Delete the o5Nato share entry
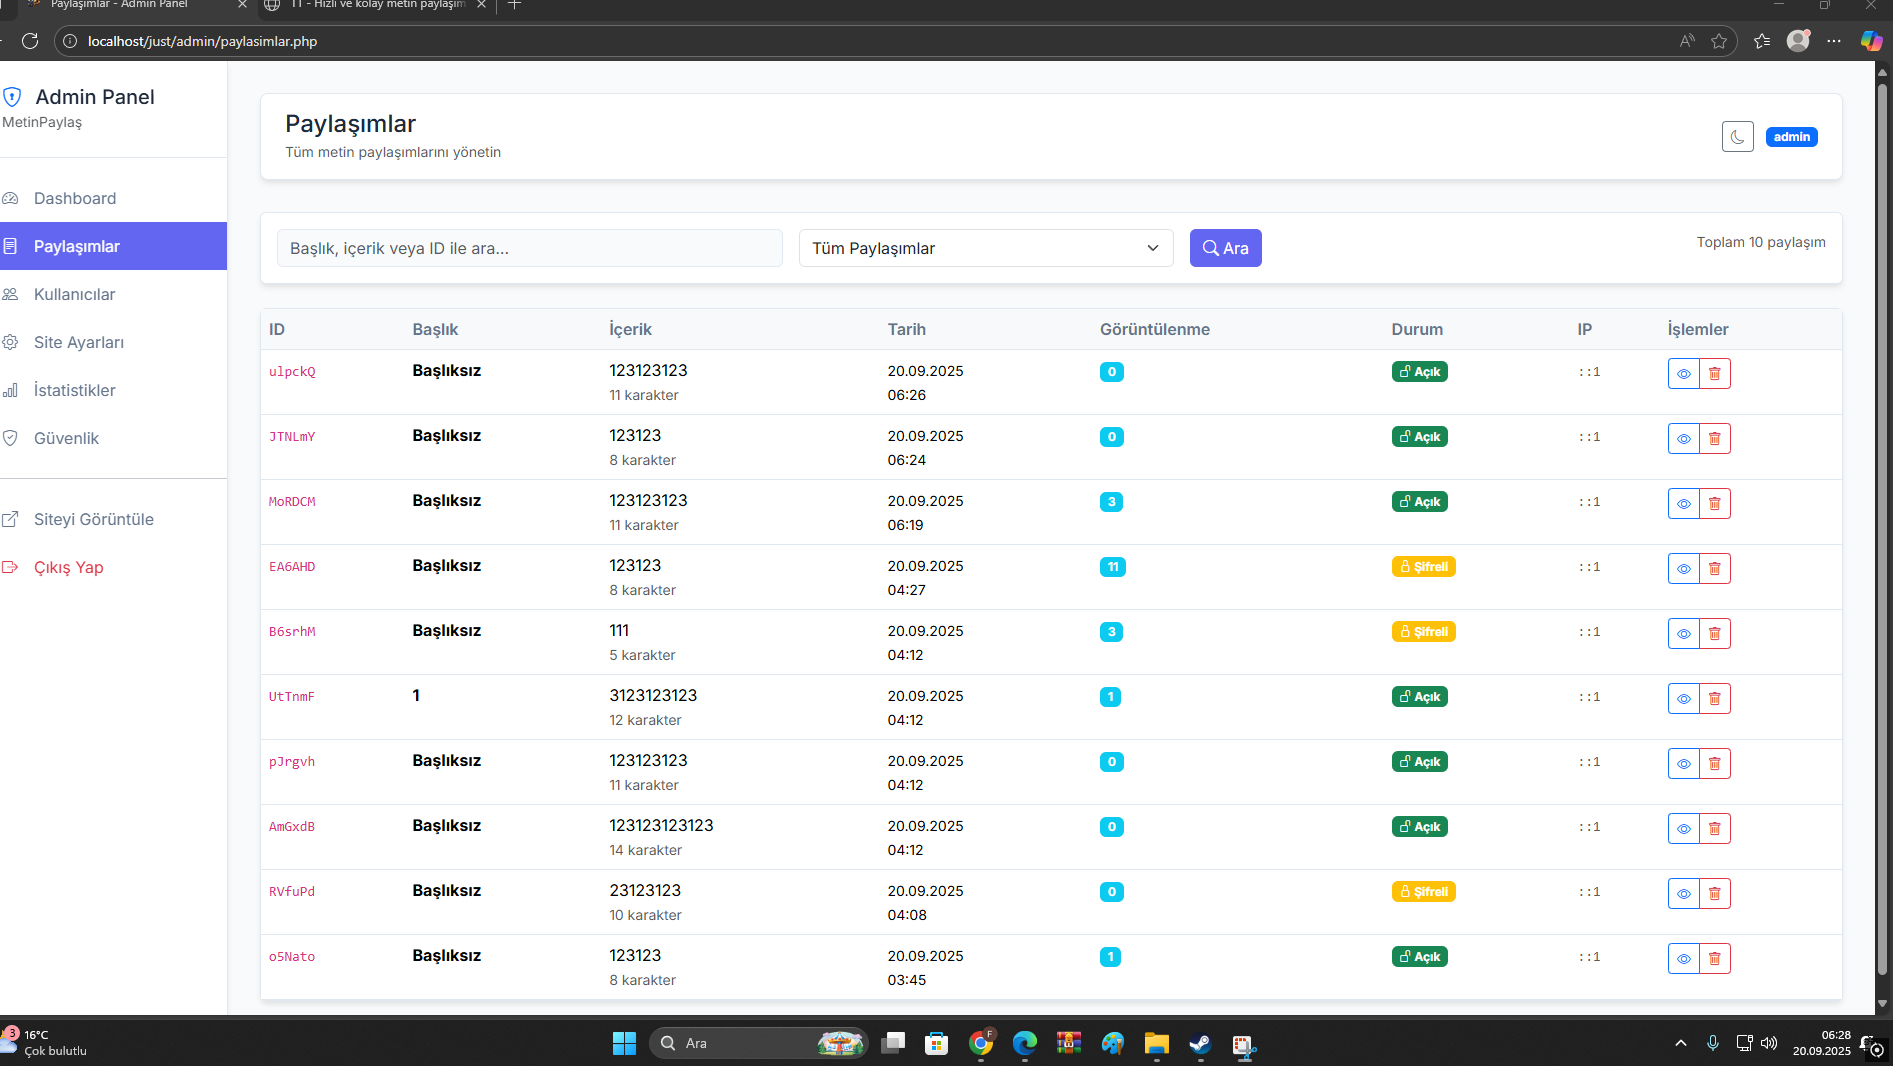This screenshot has height=1066, width=1893. click(1714, 959)
